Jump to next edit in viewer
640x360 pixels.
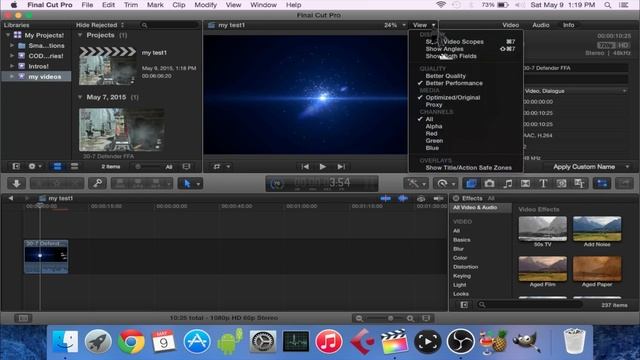coord(341,167)
